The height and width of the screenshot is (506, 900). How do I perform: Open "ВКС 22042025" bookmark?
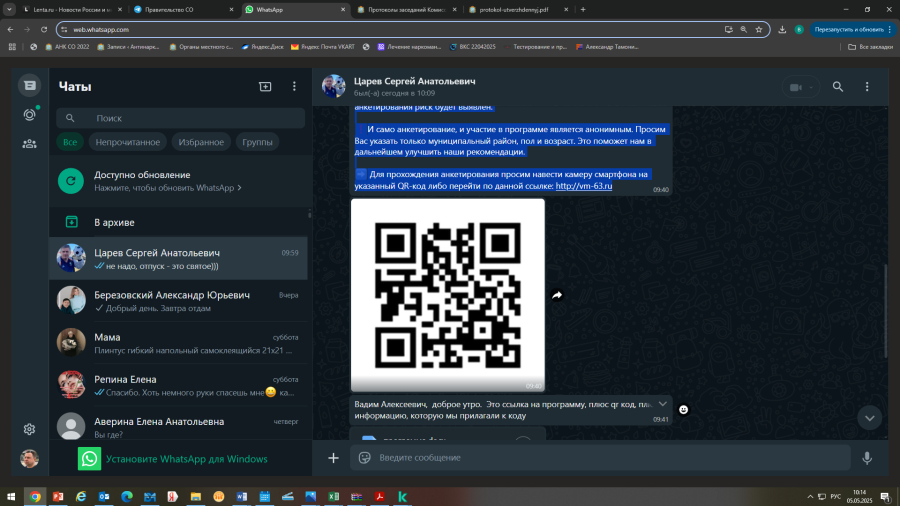pyautogui.click(x=472, y=47)
